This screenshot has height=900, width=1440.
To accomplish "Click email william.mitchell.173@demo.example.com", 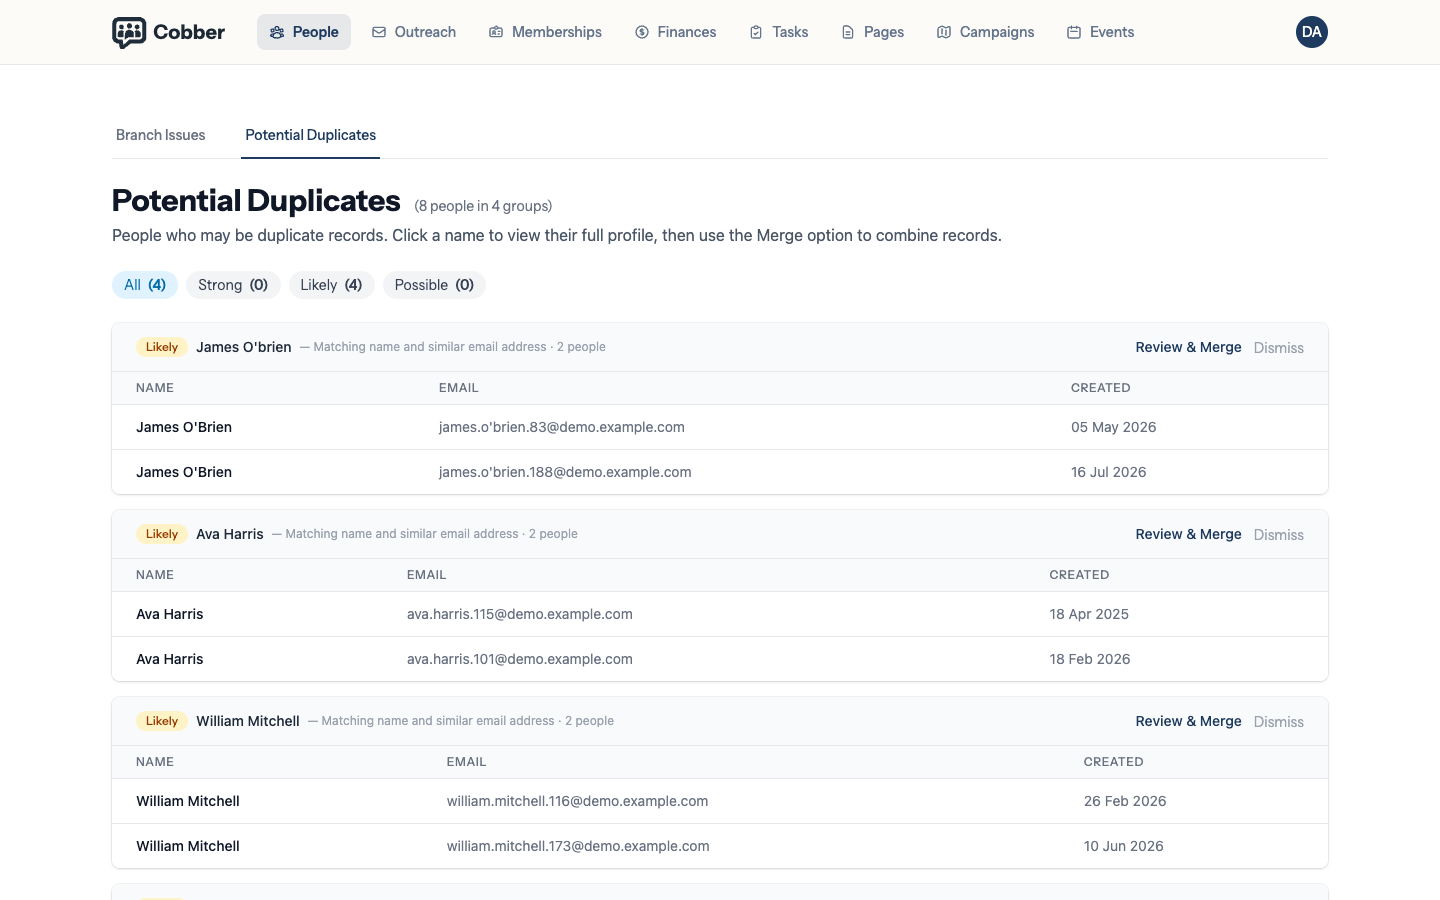I will 578,846.
